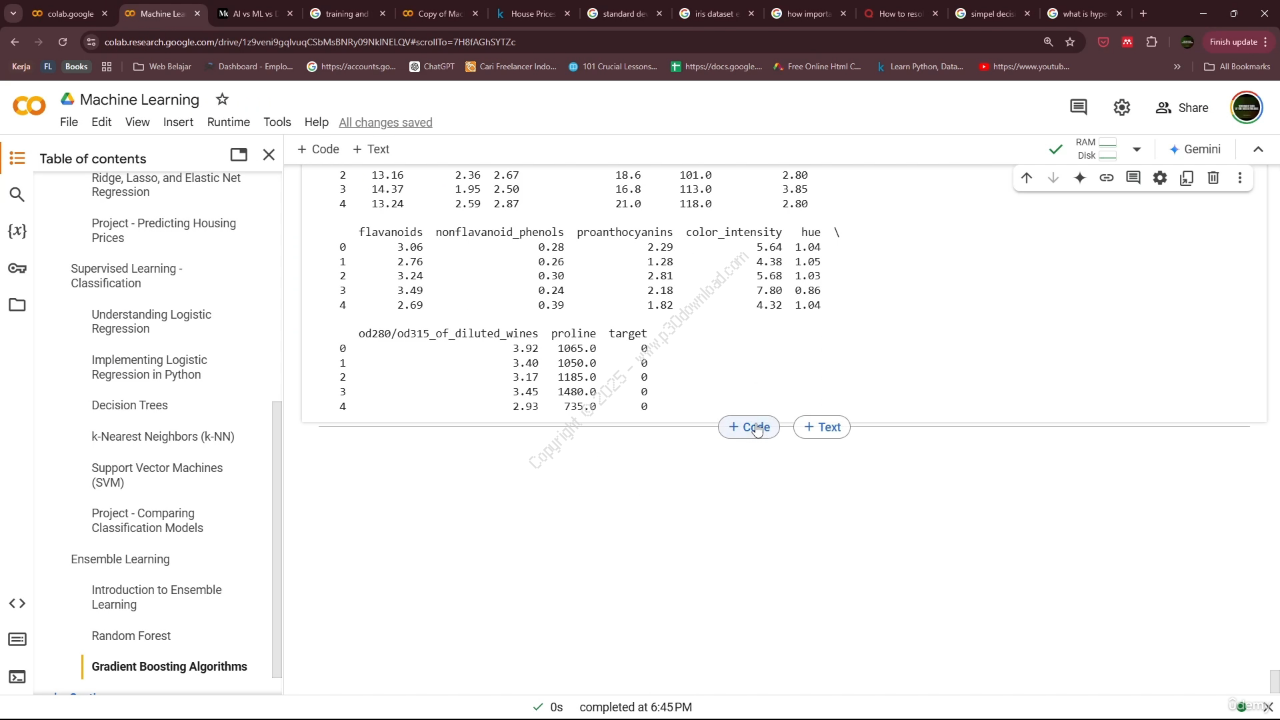This screenshot has width=1280, height=720.
Task: Open more cell actions menu
Action: pyautogui.click(x=1240, y=178)
